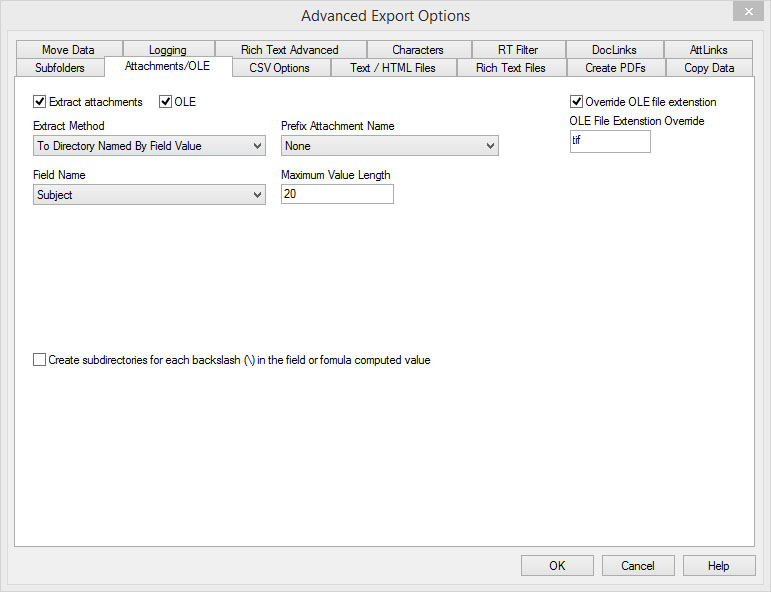Click the OLE File Extension Override label

pos(637,121)
